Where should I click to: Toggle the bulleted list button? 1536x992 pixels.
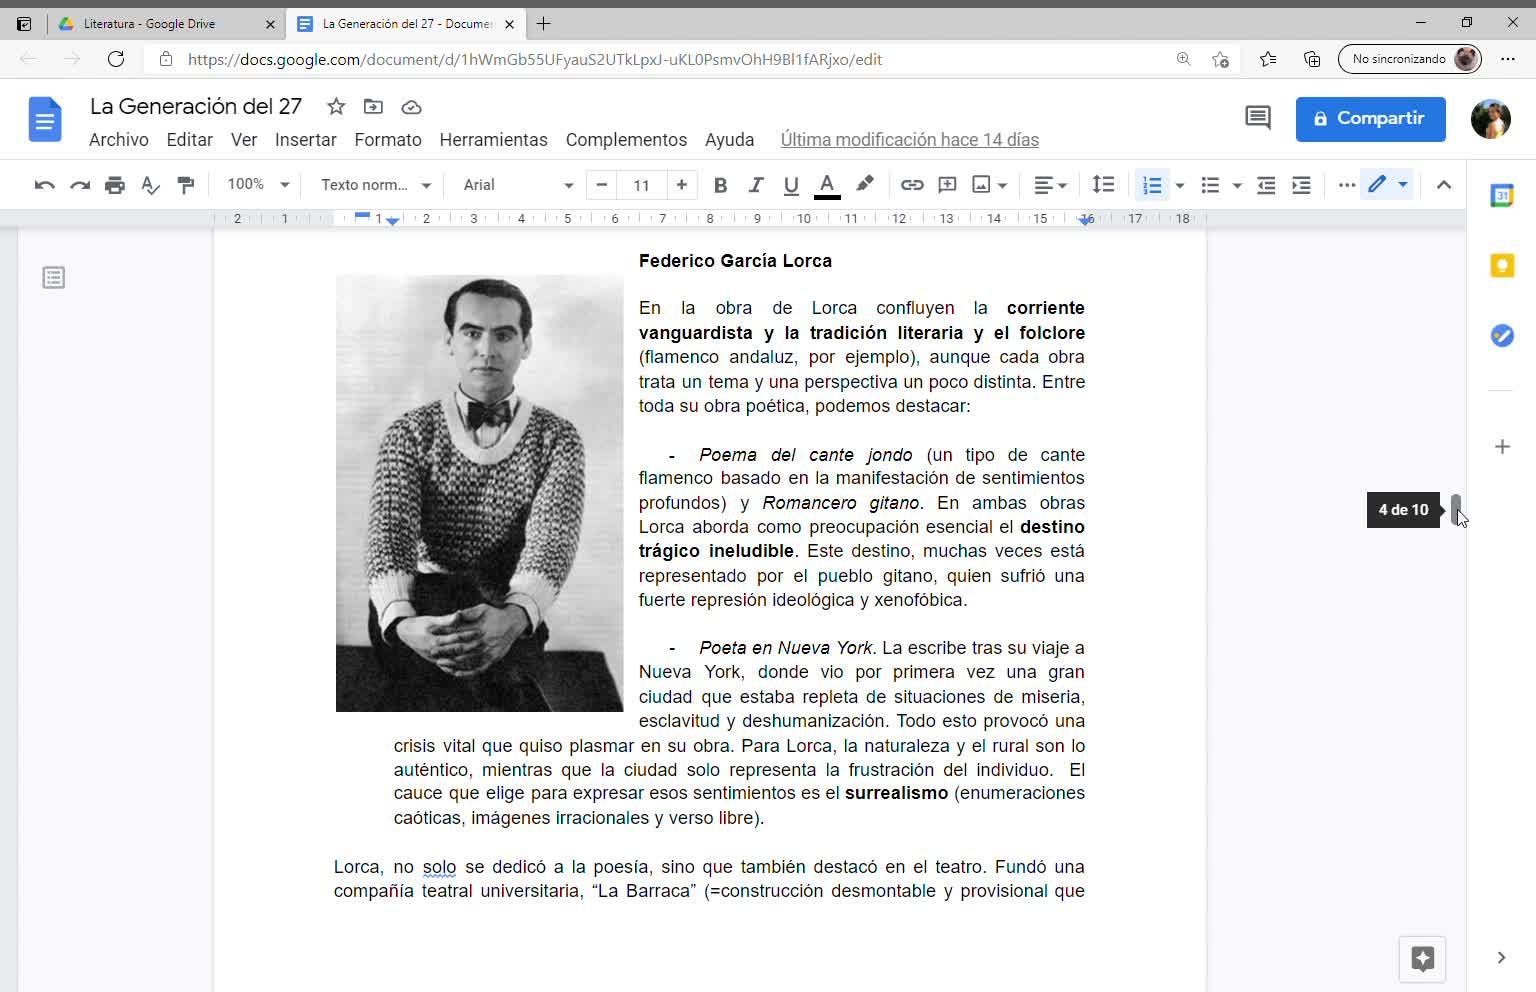tap(1210, 185)
